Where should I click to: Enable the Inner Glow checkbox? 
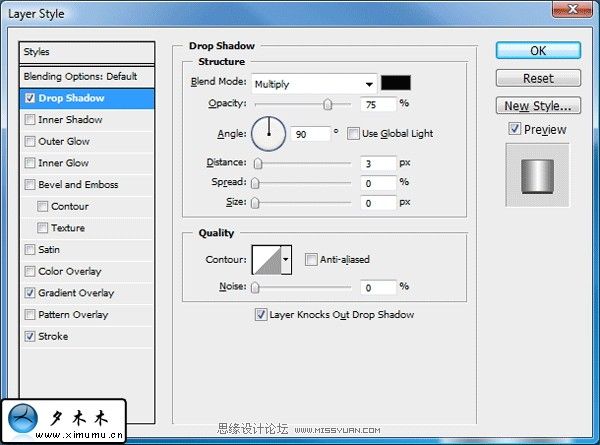[x=30, y=163]
